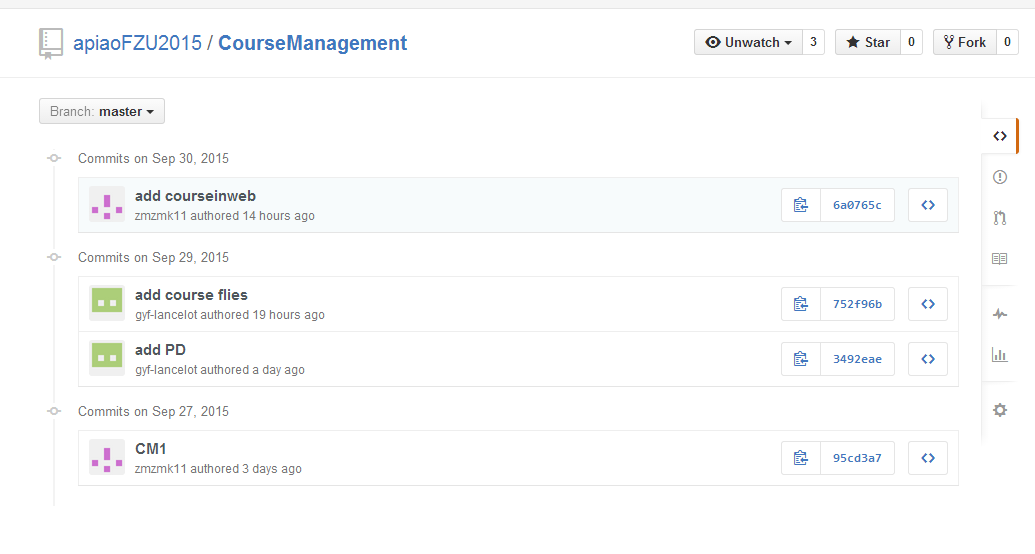The height and width of the screenshot is (554, 1035).
Task: Open the Unwatch dropdown button
Action: coord(749,42)
